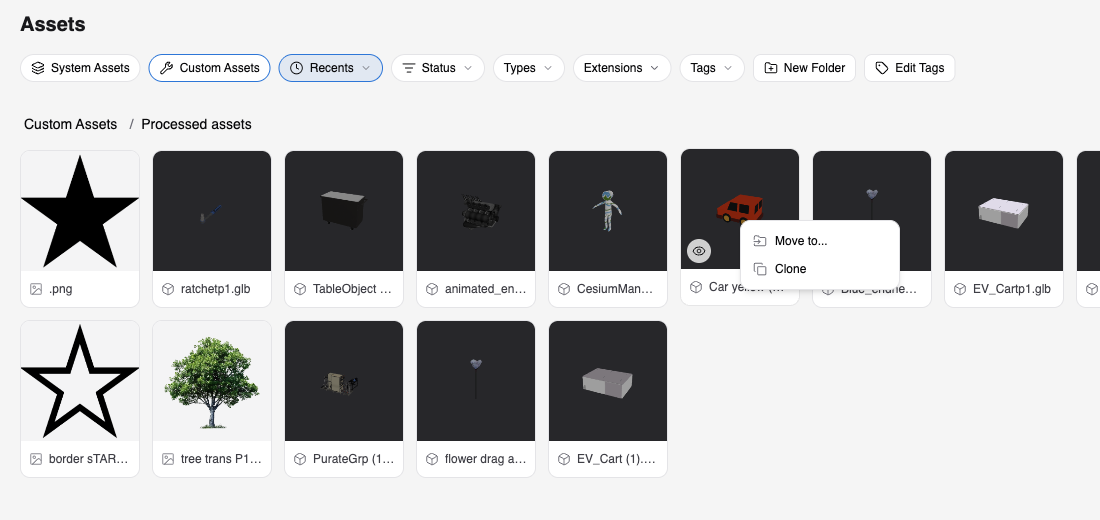This screenshot has height=520, width=1100.
Task: Select the PurateGrp model thumbnail
Action: pyautogui.click(x=344, y=381)
